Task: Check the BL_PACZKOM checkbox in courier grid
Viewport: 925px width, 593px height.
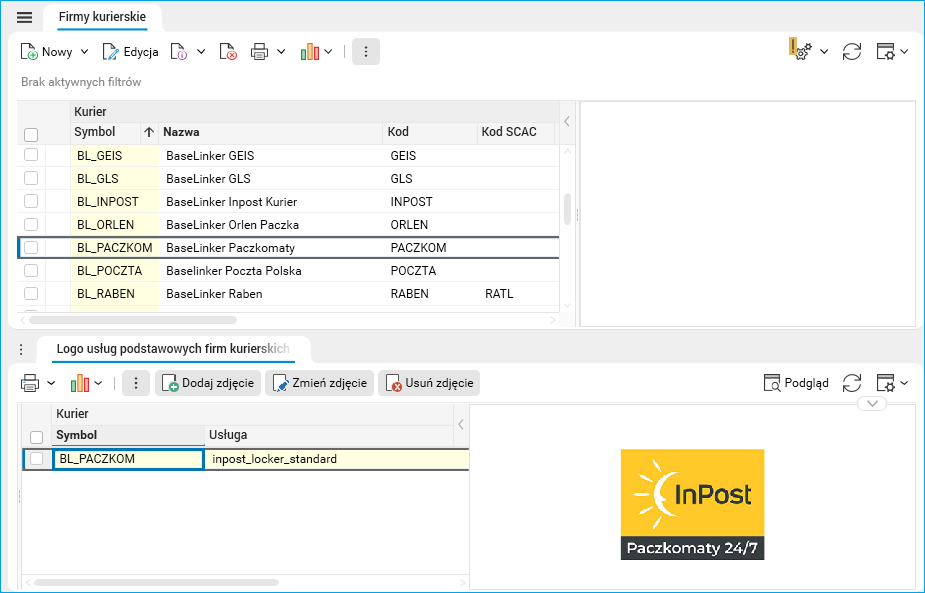Action: coord(31,247)
